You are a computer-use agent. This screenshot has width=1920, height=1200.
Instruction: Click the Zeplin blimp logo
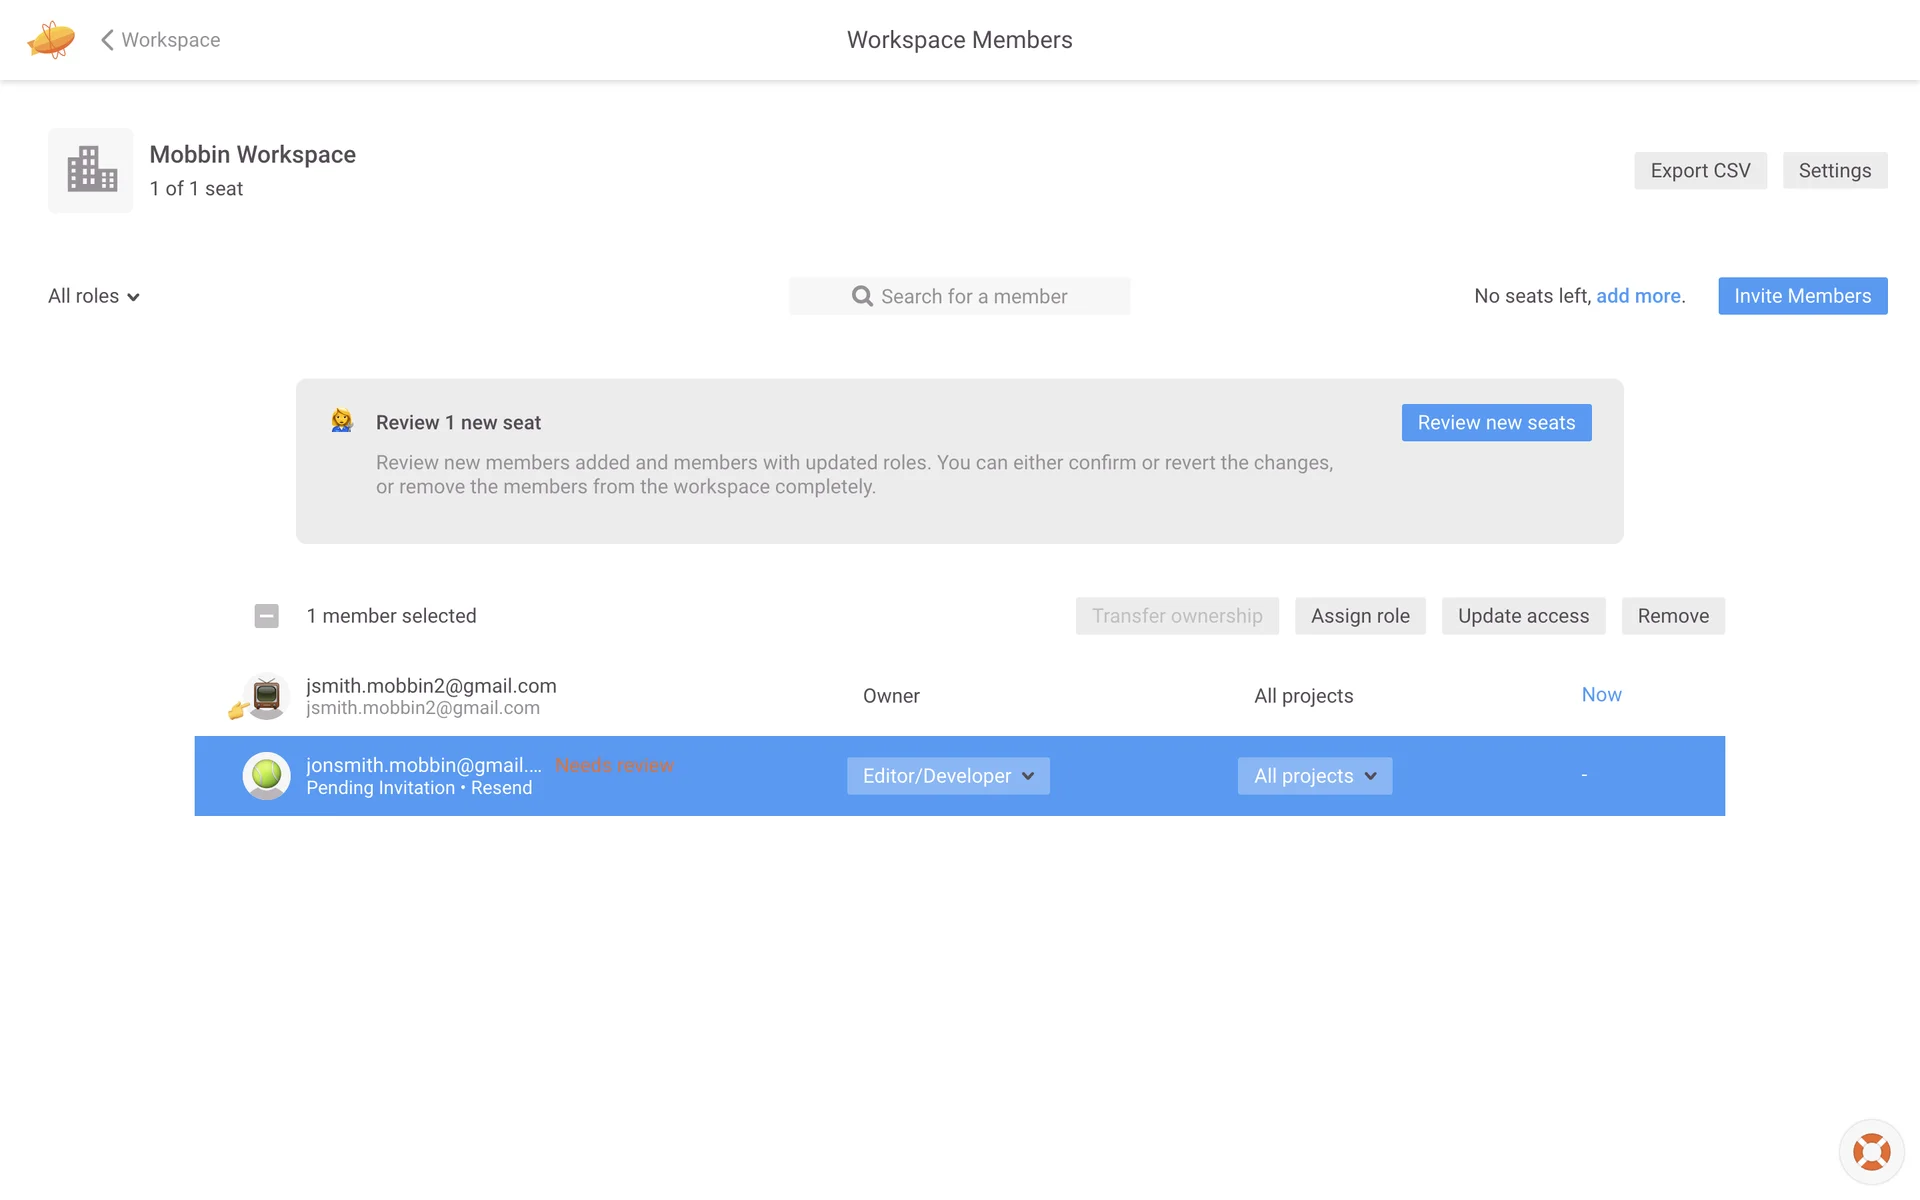(x=51, y=40)
